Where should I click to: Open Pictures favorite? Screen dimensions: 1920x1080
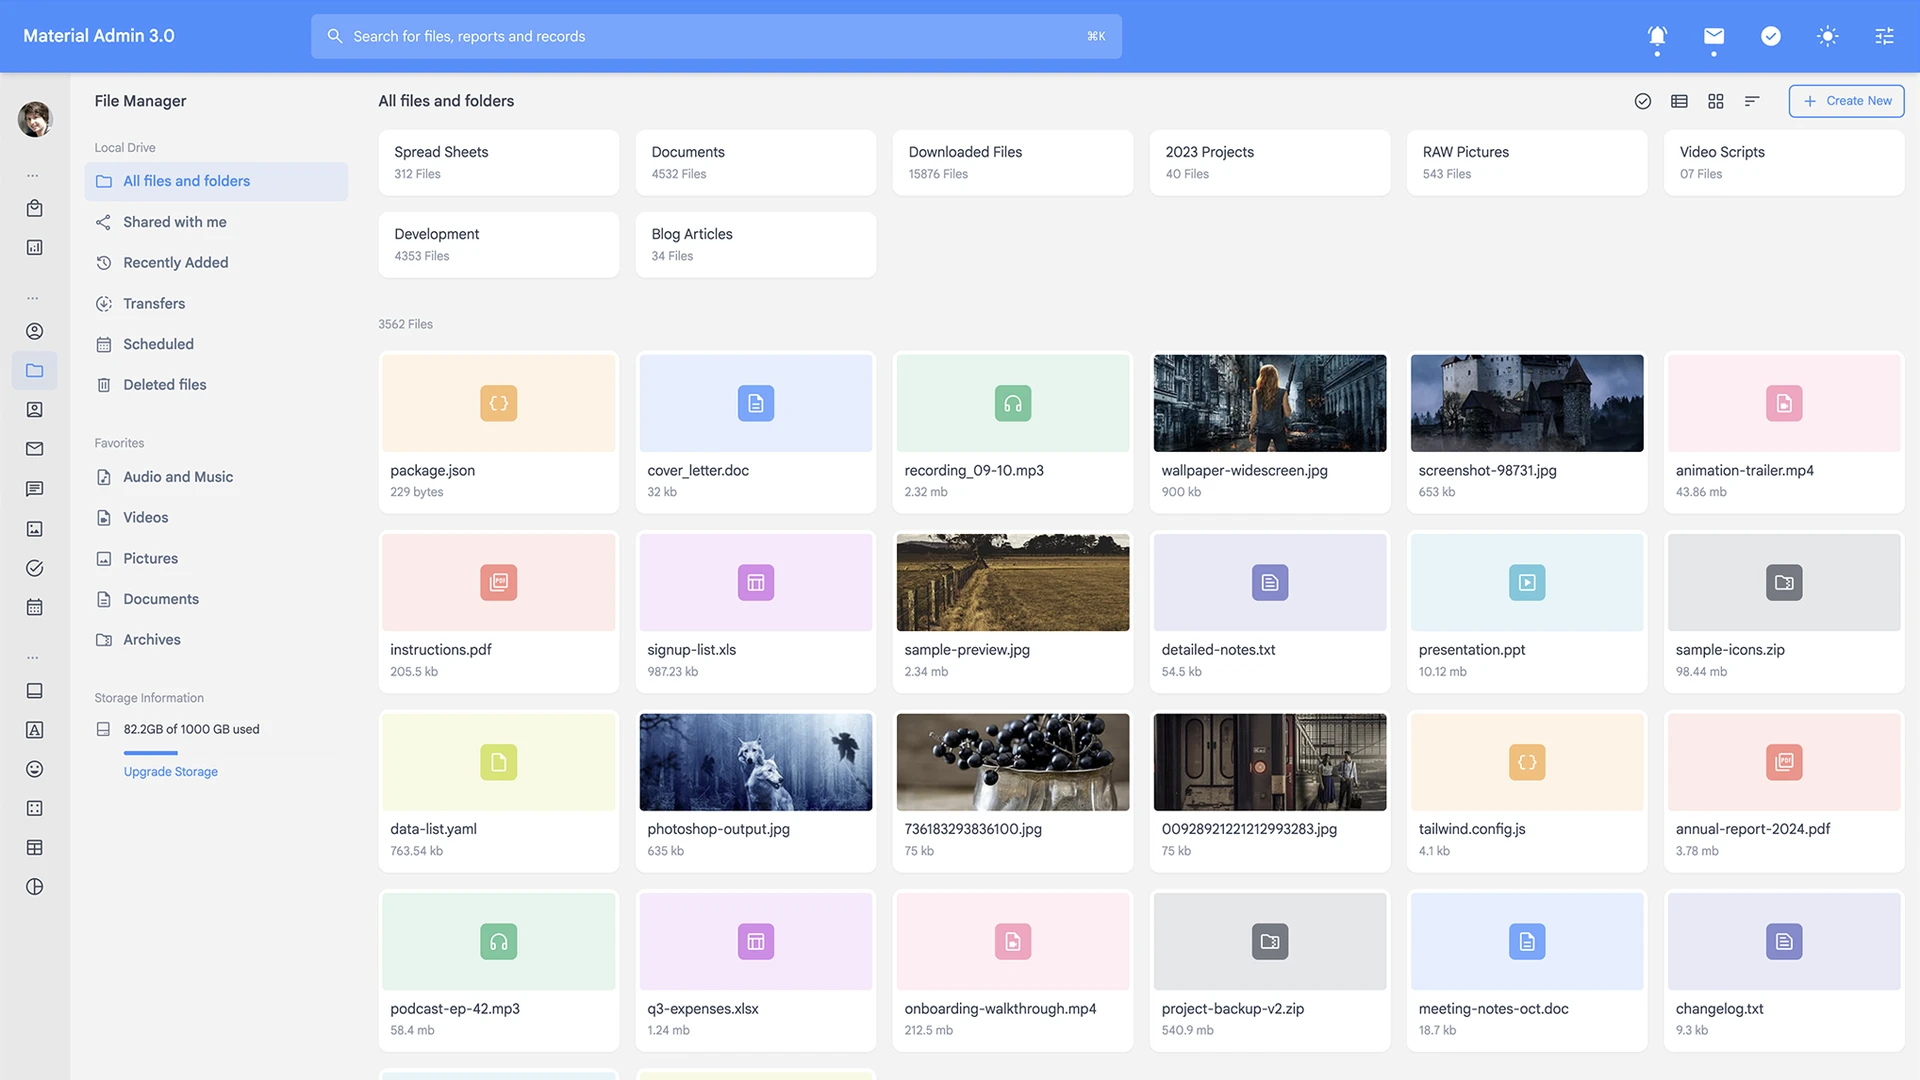click(x=216, y=558)
